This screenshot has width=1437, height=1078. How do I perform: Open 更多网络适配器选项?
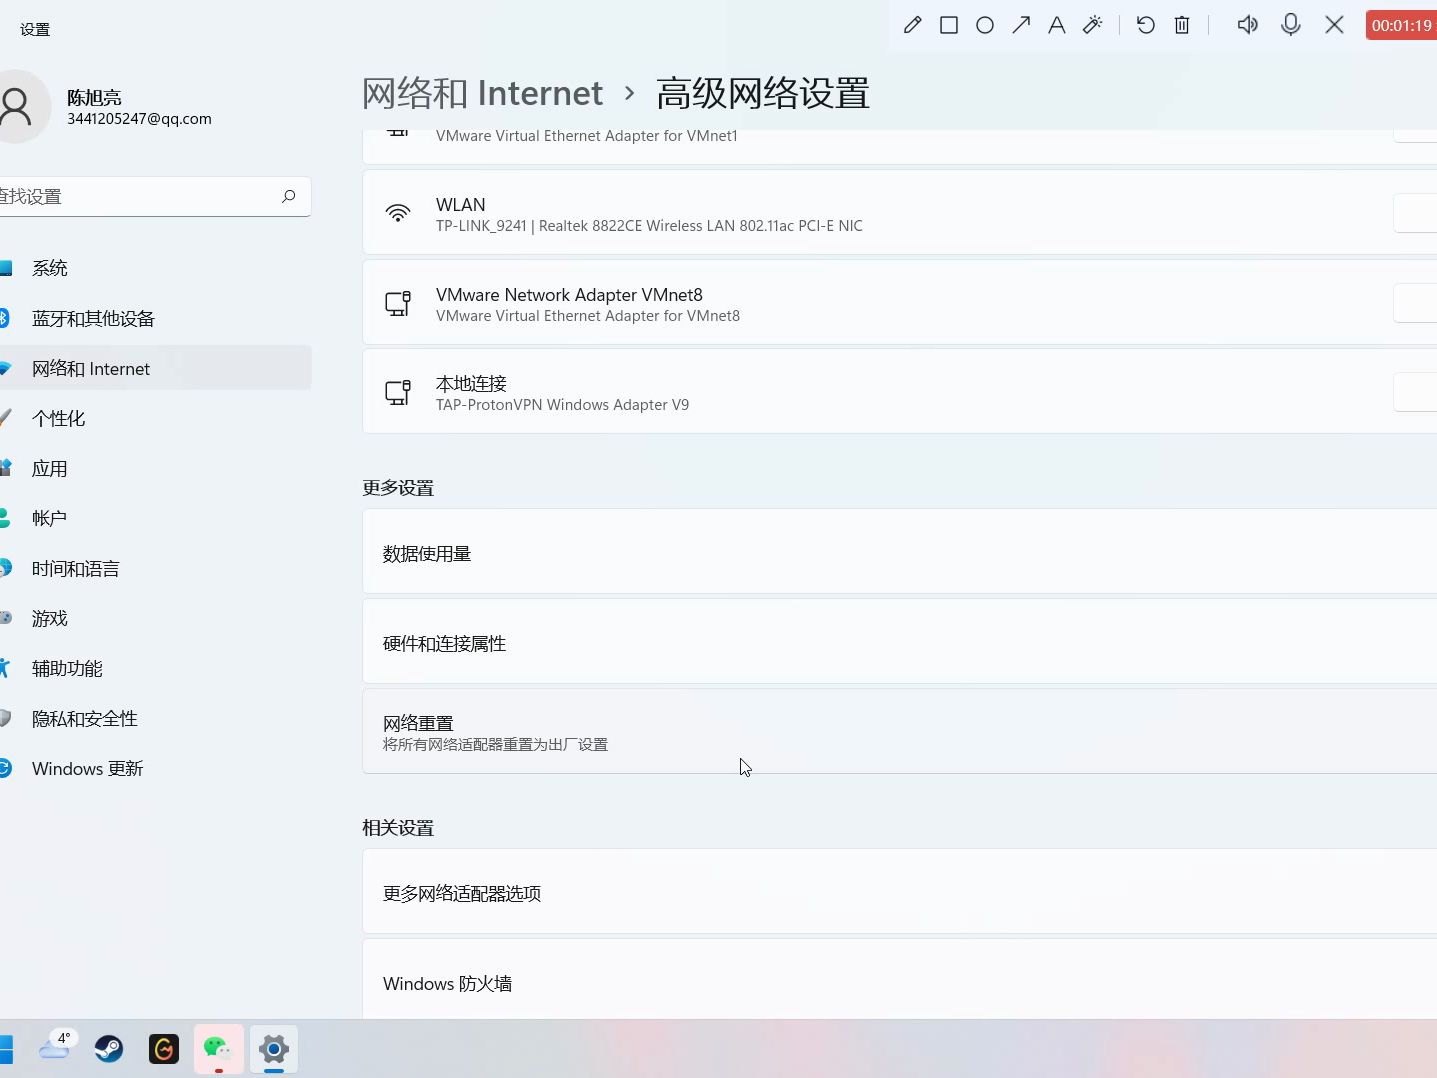pos(899,892)
